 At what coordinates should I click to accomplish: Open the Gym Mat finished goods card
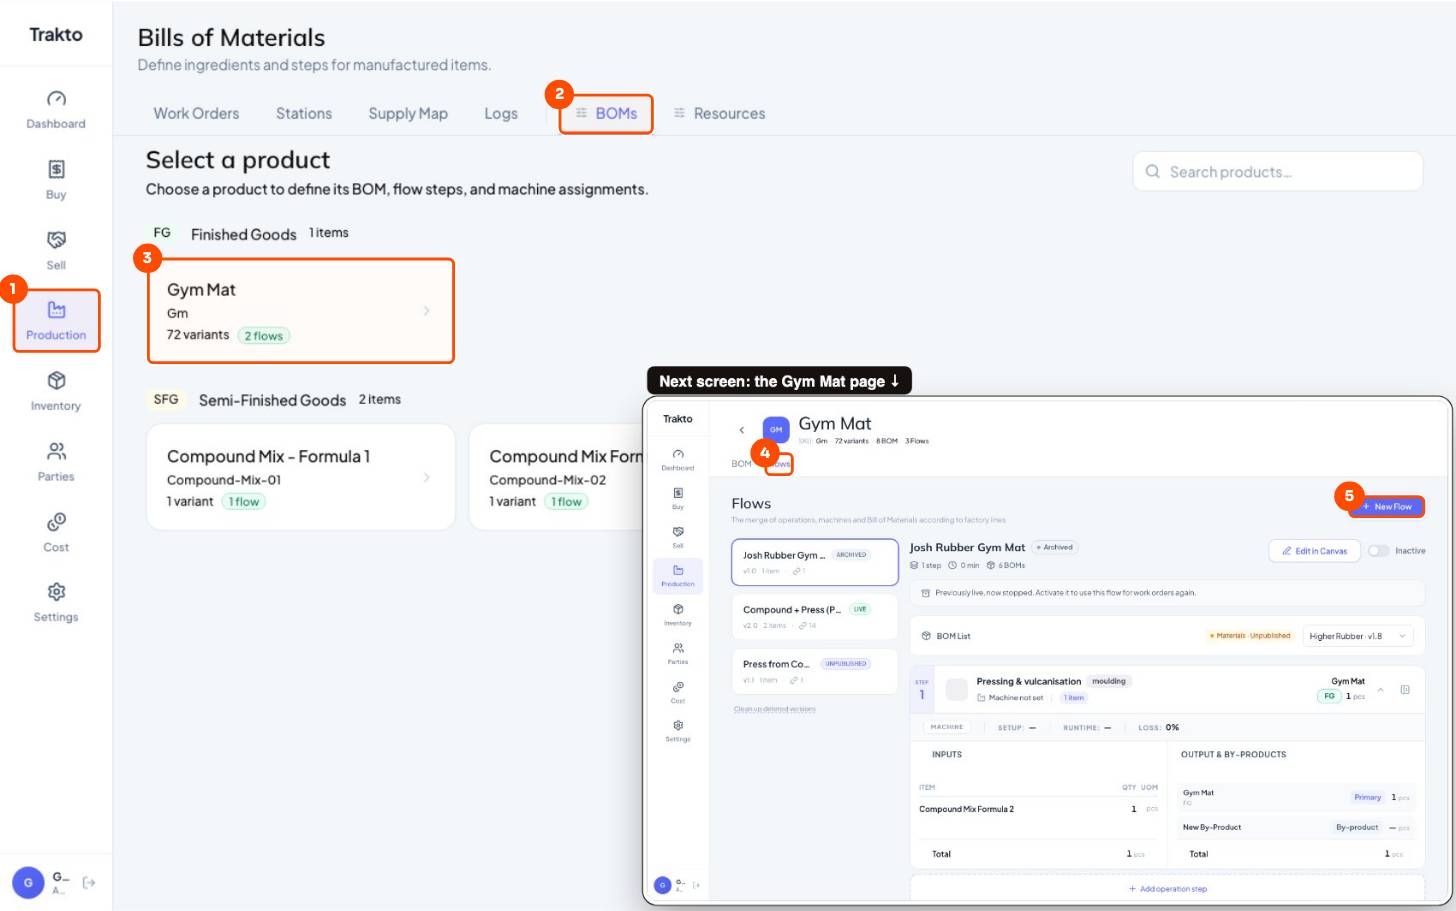pyautogui.click(x=301, y=311)
